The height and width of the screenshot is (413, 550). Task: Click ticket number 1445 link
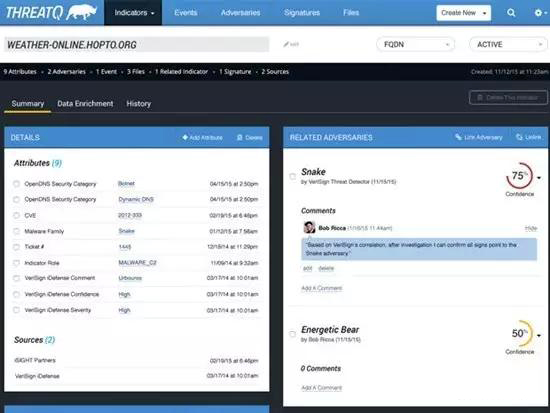(125, 247)
